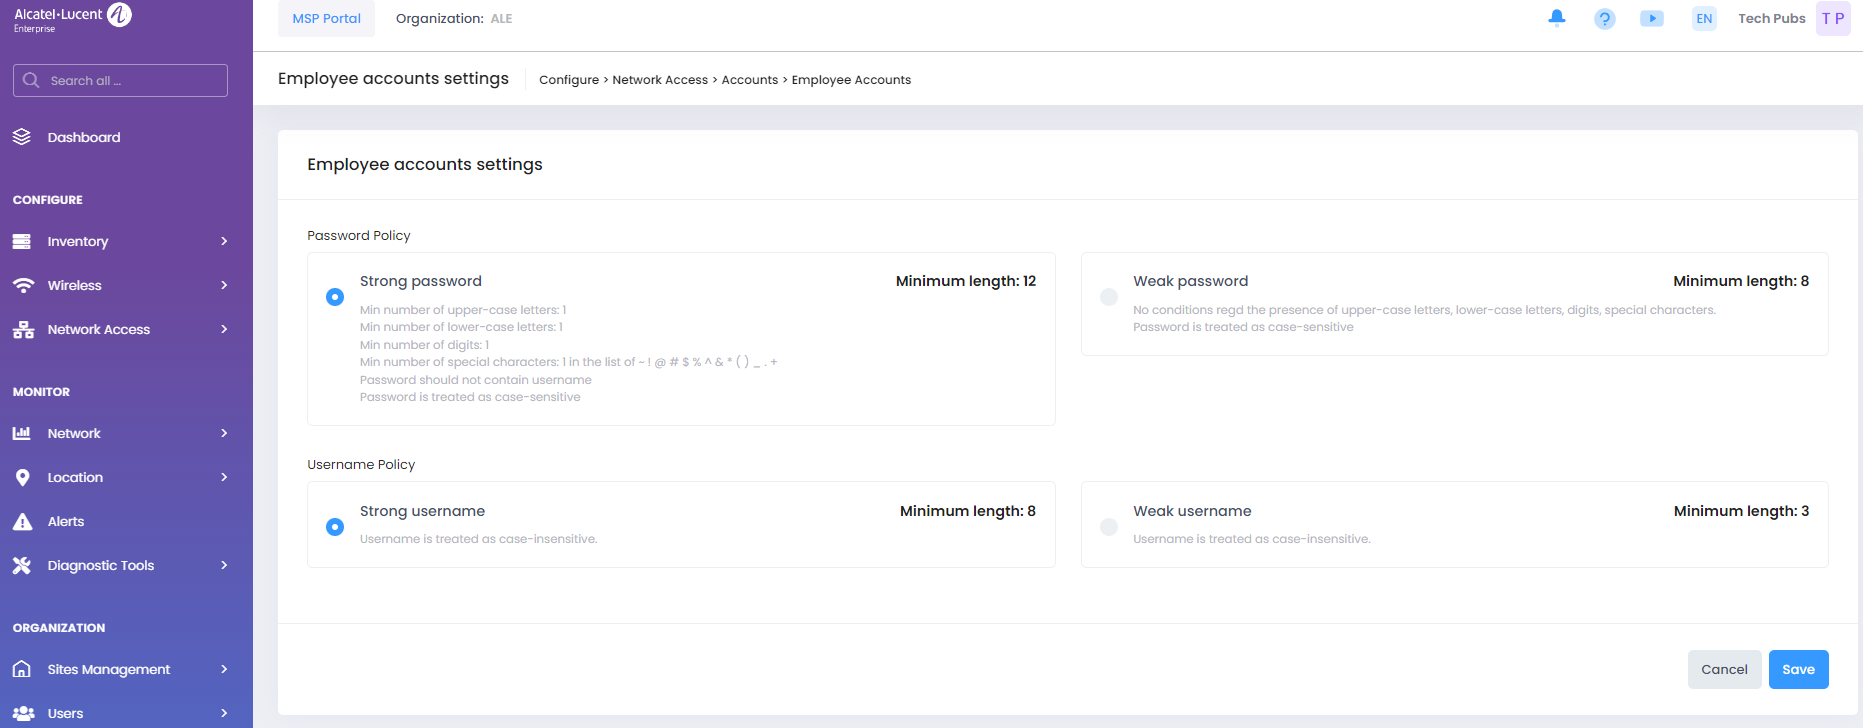Select the Weak password radio button
Viewport: 1863px width, 728px height.
[1108, 297]
